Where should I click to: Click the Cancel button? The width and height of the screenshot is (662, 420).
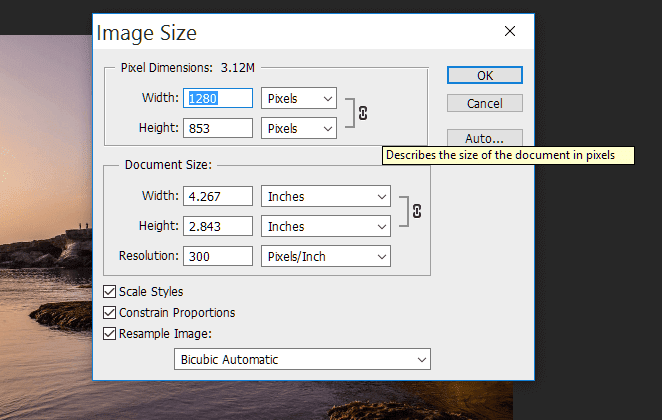[x=485, y=103]
